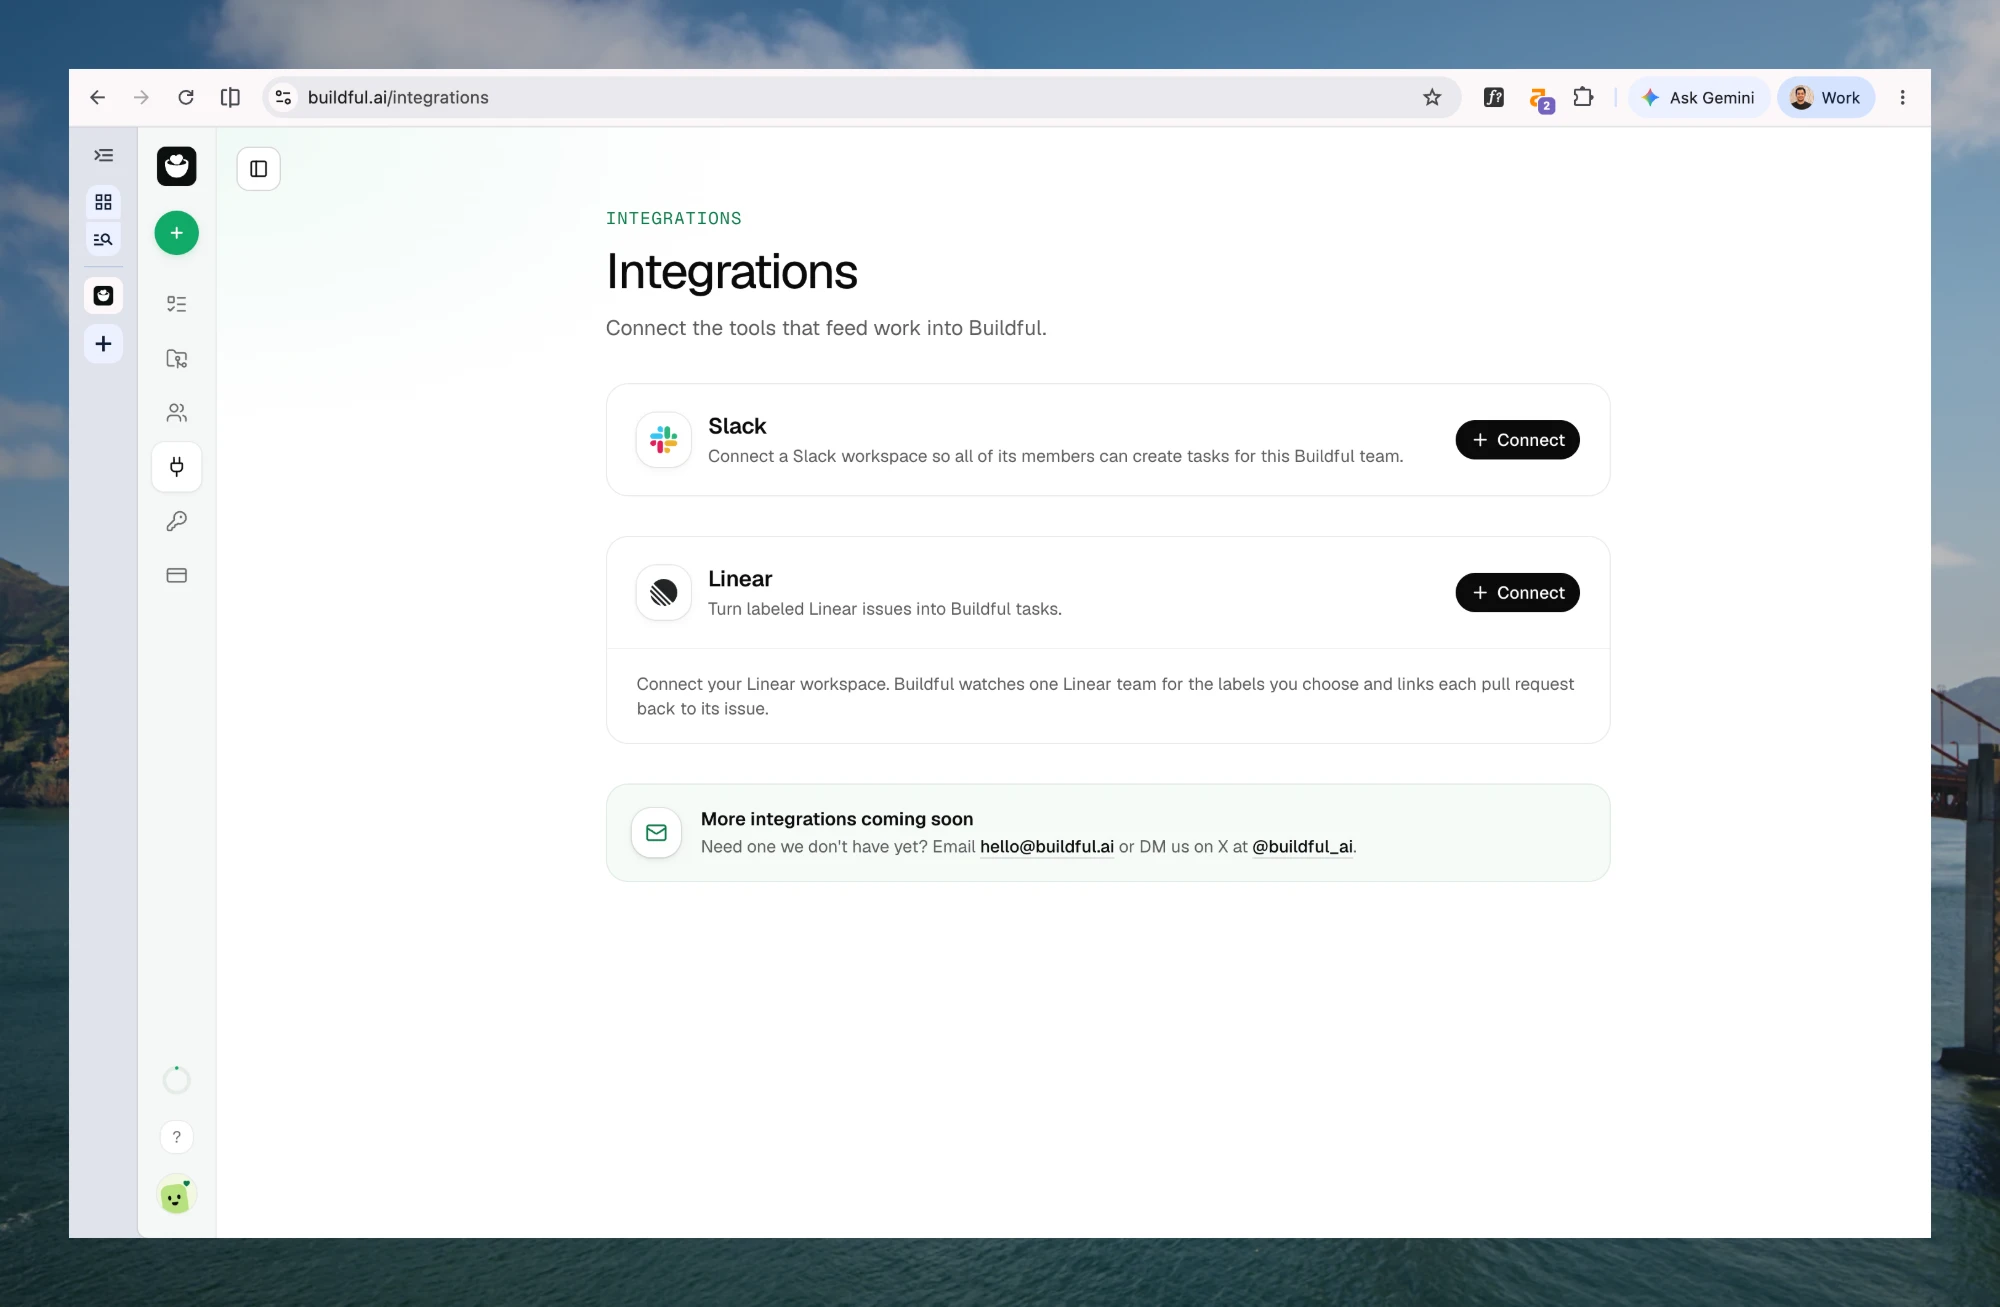Toggle the sidebar panel button
This screenshot has width=2000, height=1307.
coord(259,169)
